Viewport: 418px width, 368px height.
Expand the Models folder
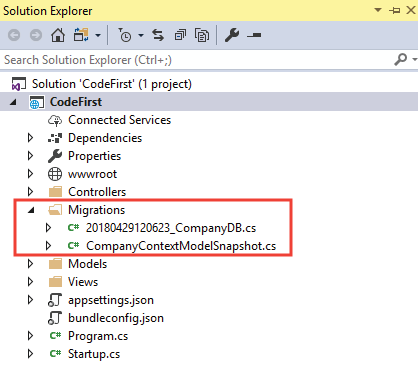[x=30, y=264]
